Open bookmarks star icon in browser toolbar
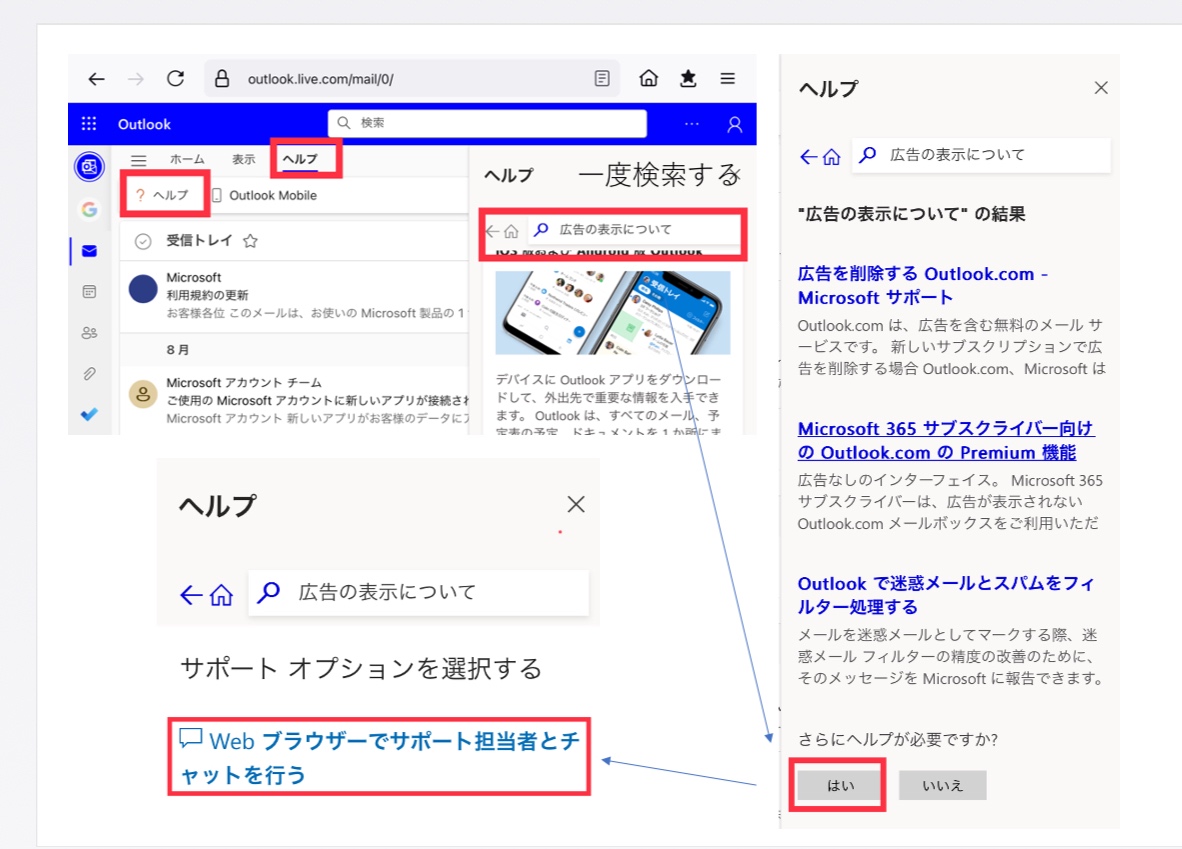 [x=688, y=78]
